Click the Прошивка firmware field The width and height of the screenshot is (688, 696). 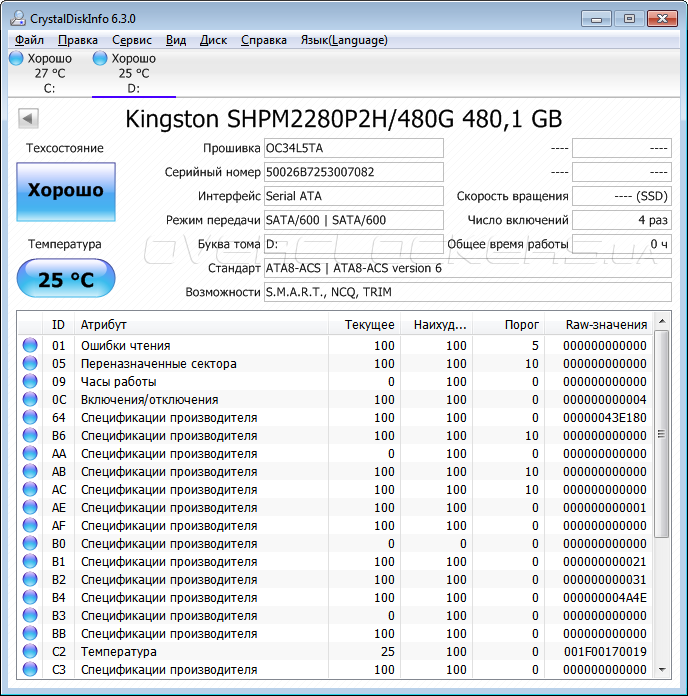tap(354, 148)
